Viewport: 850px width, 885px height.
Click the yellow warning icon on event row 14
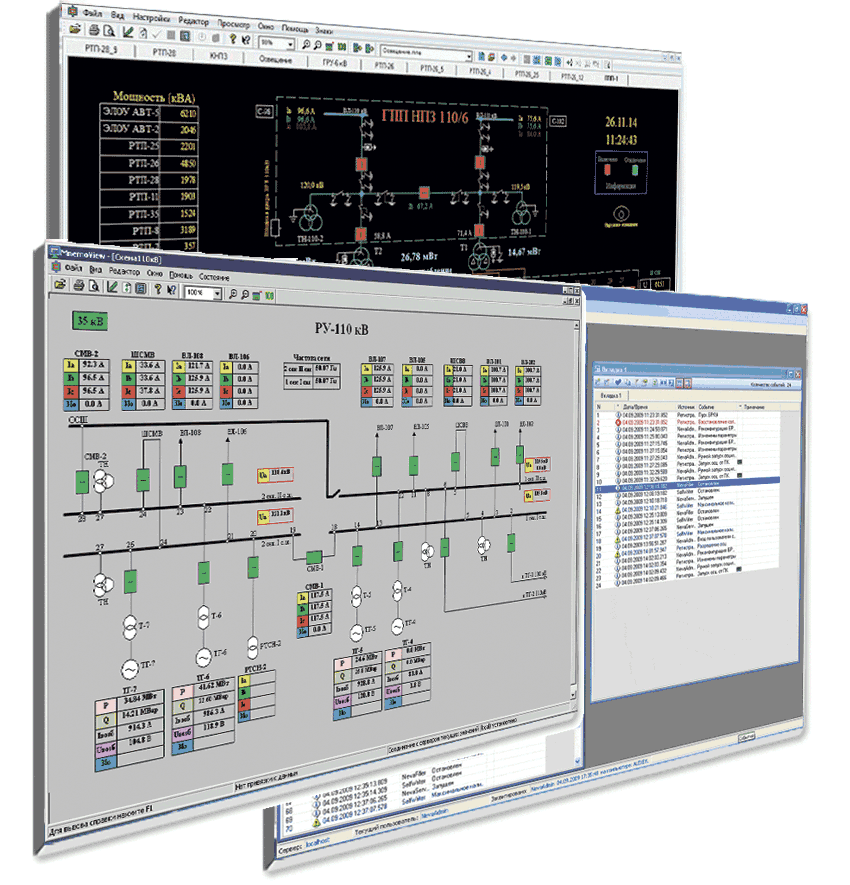tap(618, 510)
